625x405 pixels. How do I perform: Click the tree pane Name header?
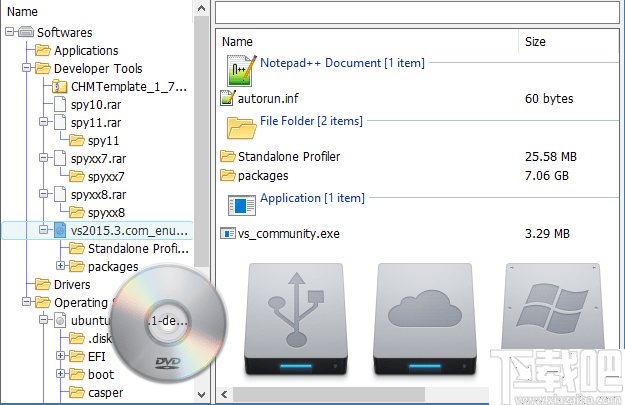(22, 12)
